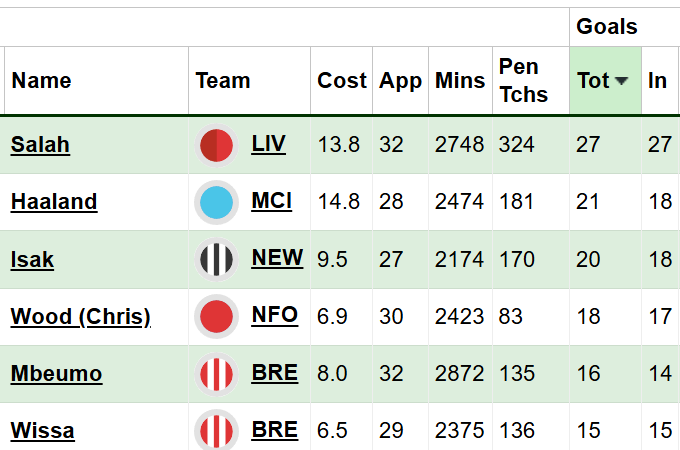680x450 pixels.
Task: Click Brentford badge icon in Wissa row
Action: (x=216, y=430)
